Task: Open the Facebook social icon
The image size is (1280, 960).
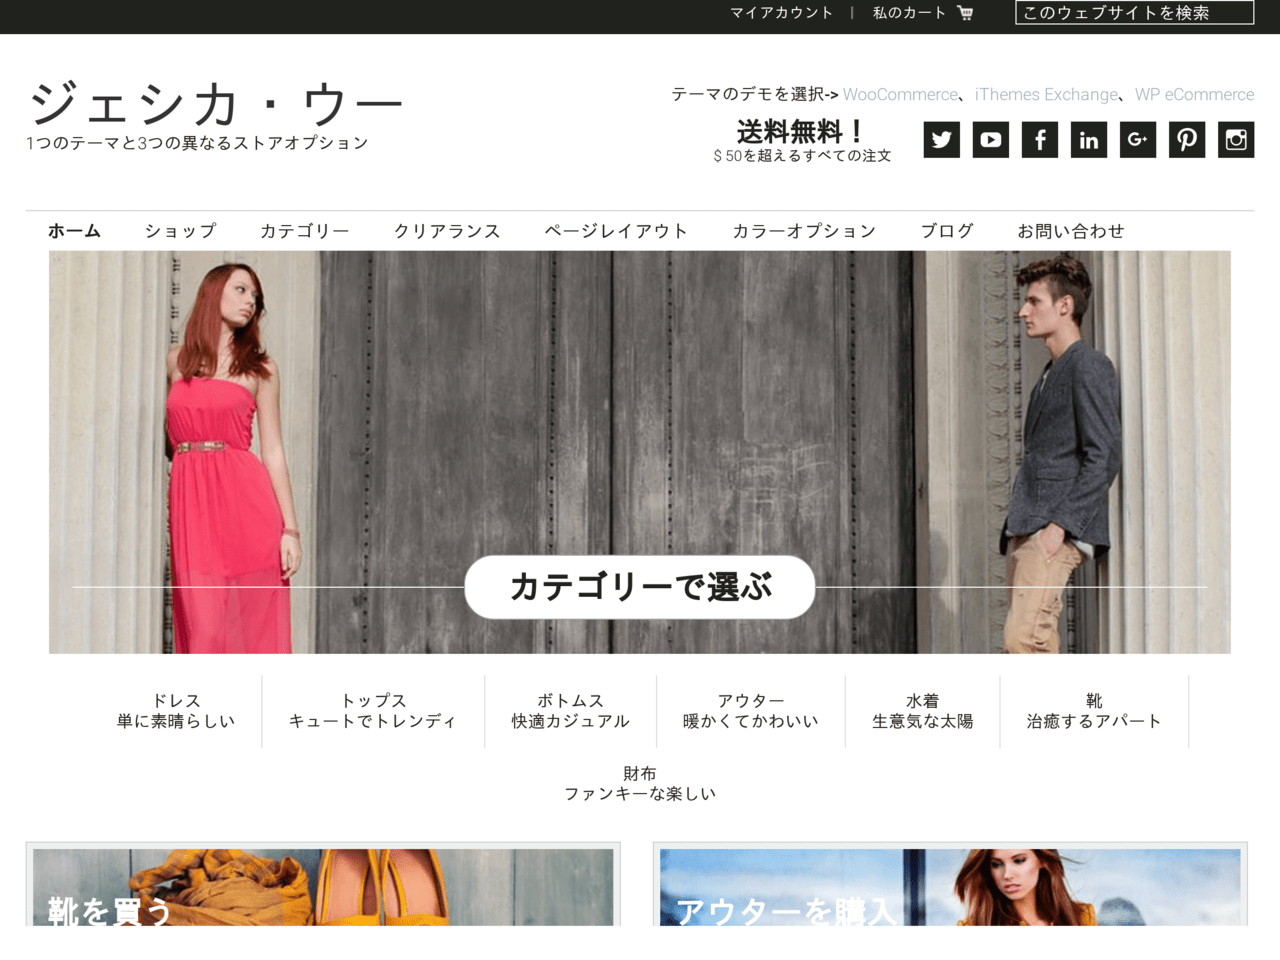Action: click(1039, 139)
